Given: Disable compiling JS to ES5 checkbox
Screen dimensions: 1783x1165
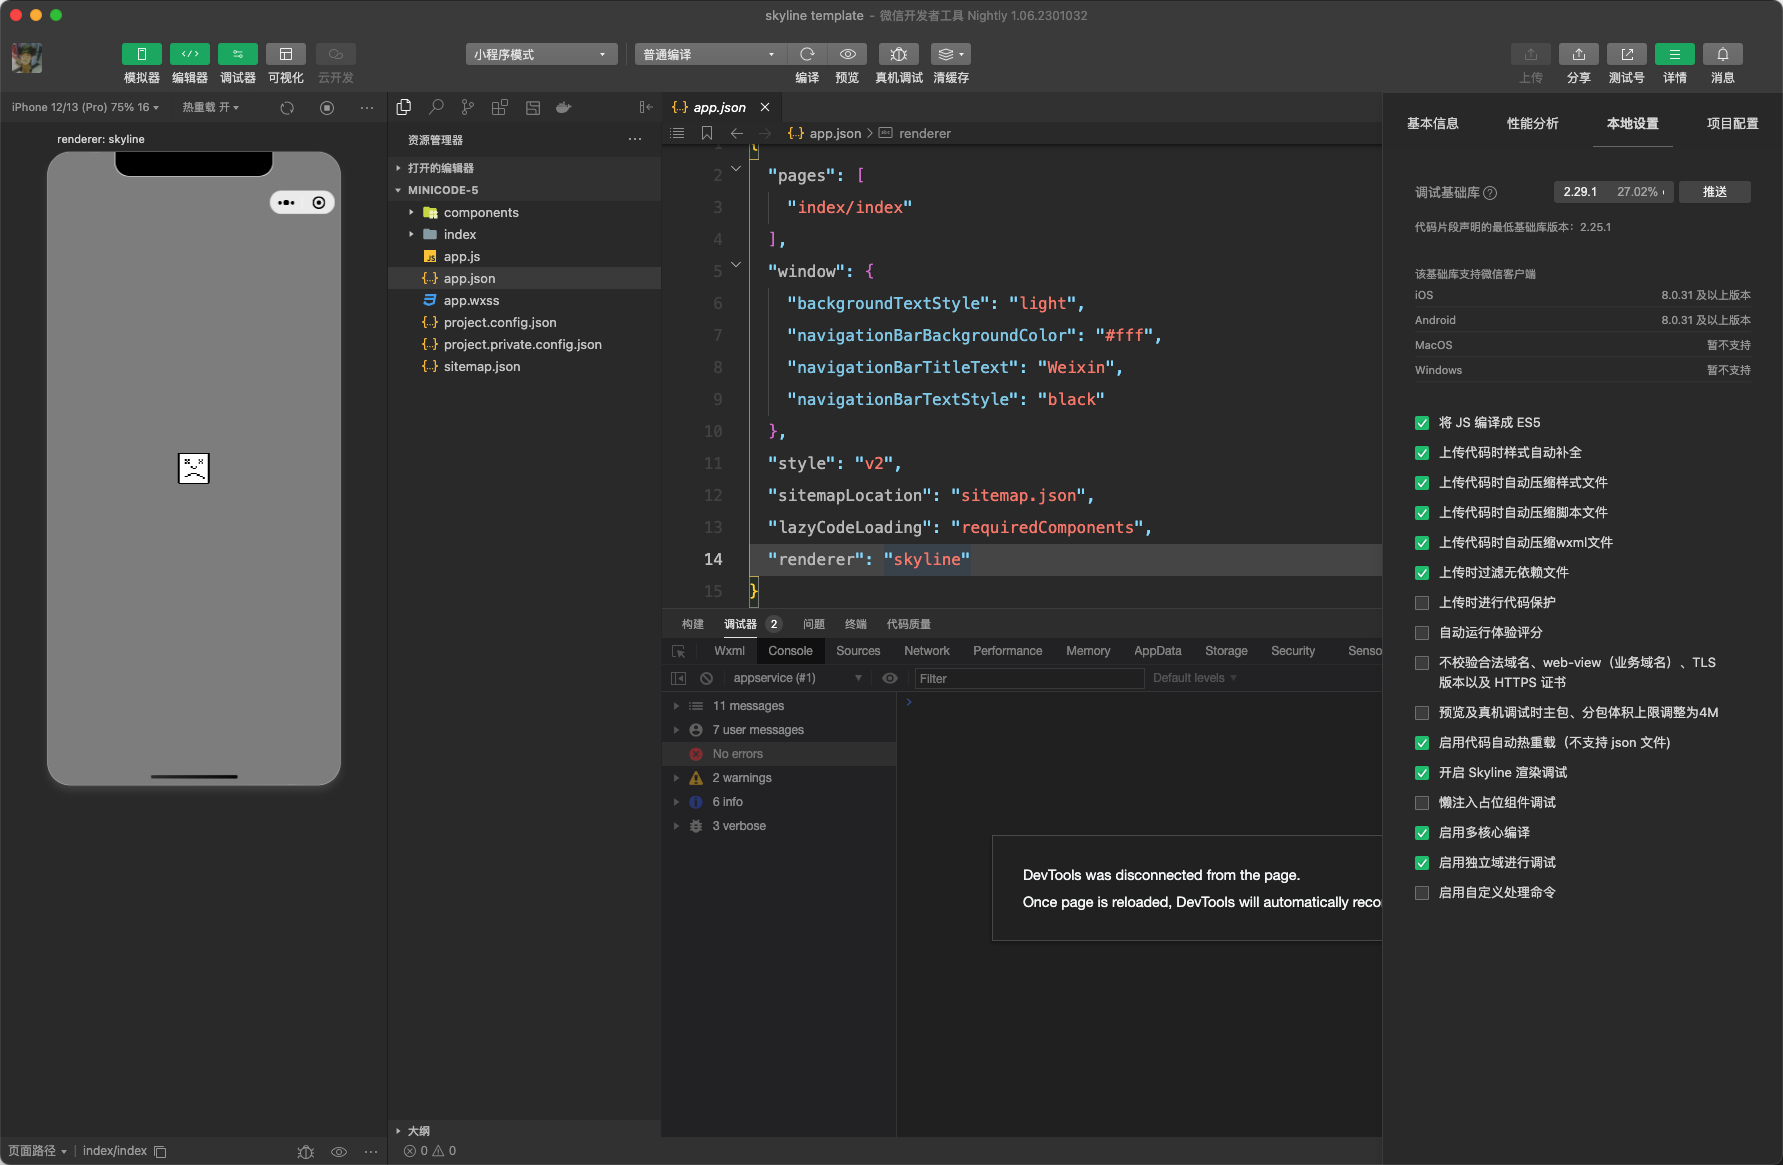Looking at the screenshot, I should pyautogui.click(x=1422, y=423).
